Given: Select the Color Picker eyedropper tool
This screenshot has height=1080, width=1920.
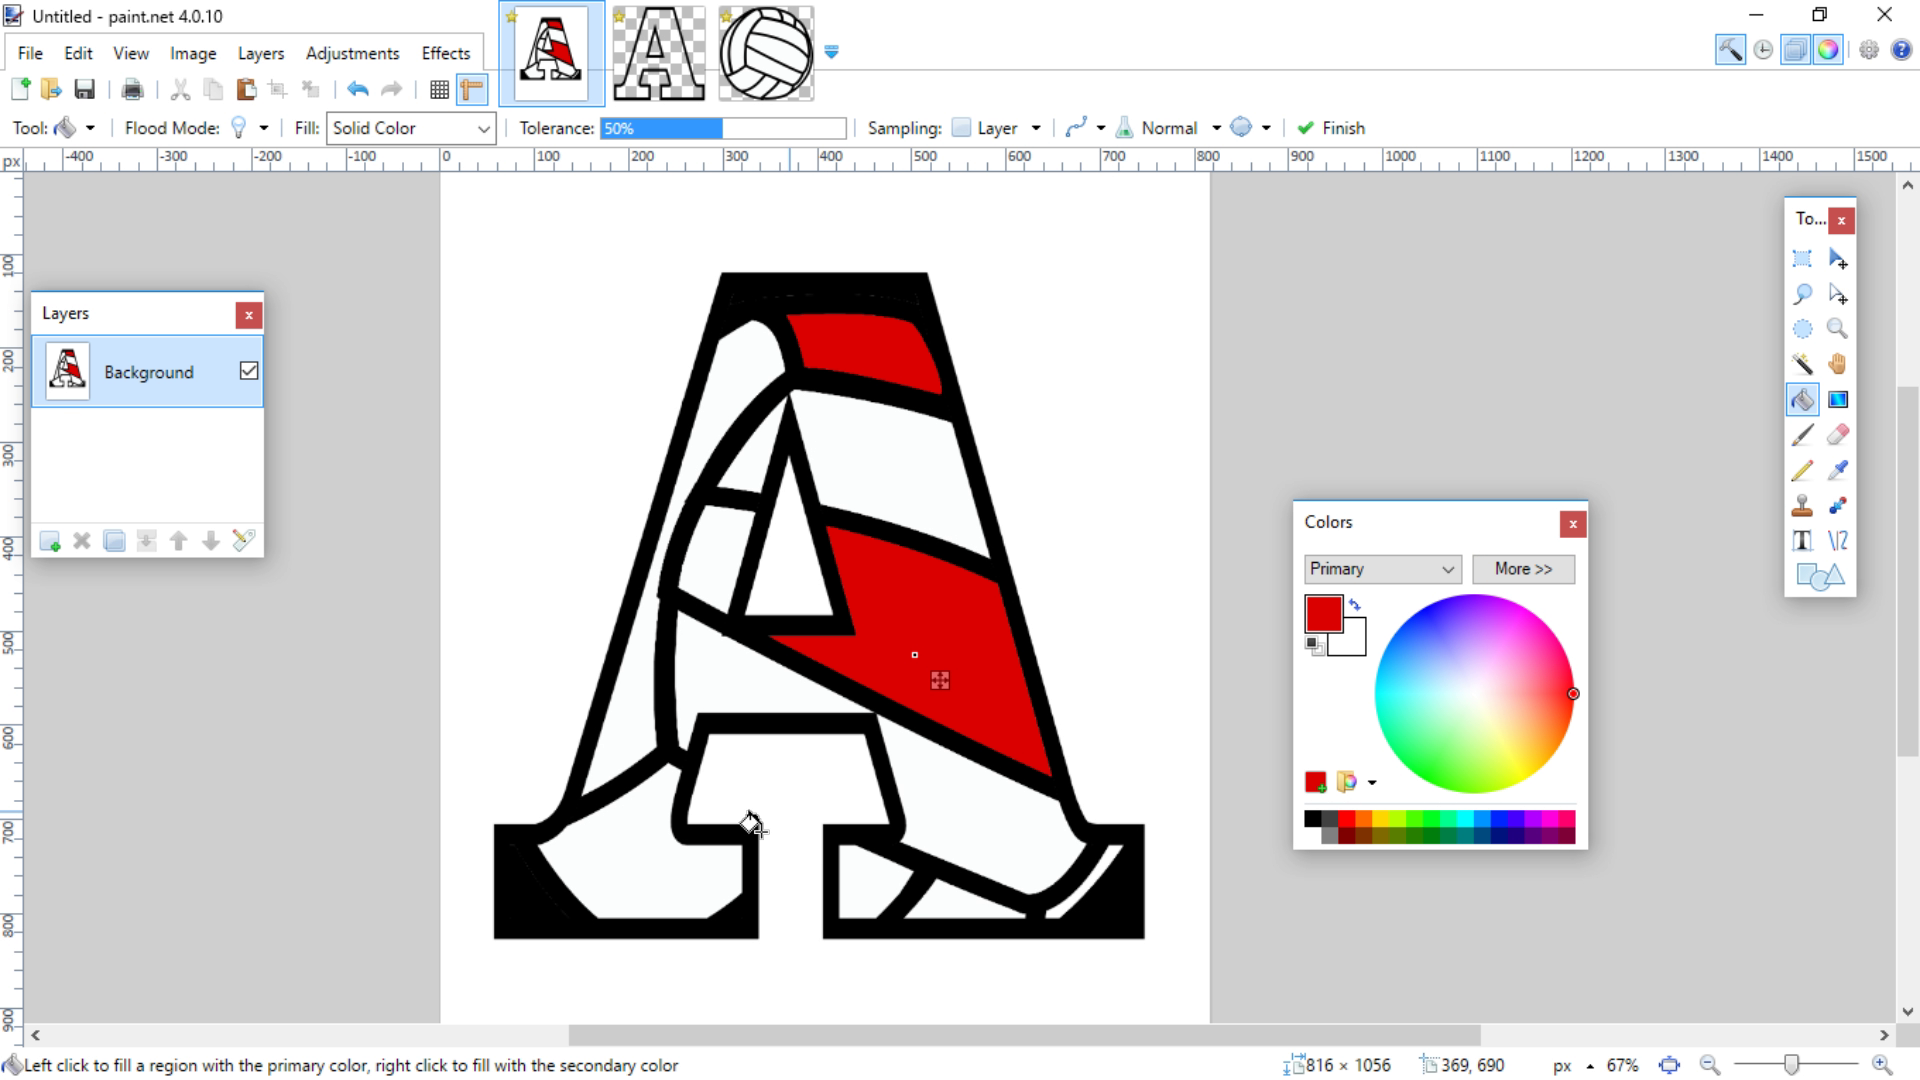Looking at the screenshot, I should pyautogui.click(x=1838, y=470).
